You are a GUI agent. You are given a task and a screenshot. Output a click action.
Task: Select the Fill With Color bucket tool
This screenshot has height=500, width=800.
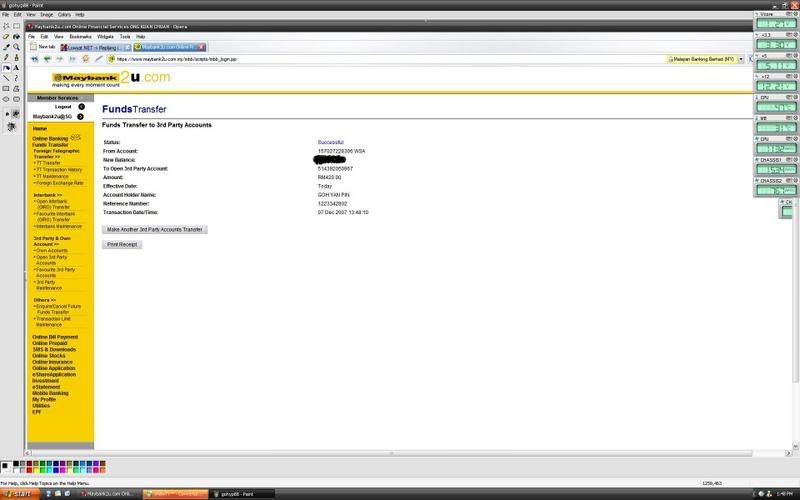pyautogui.click(x=17, y=35)
